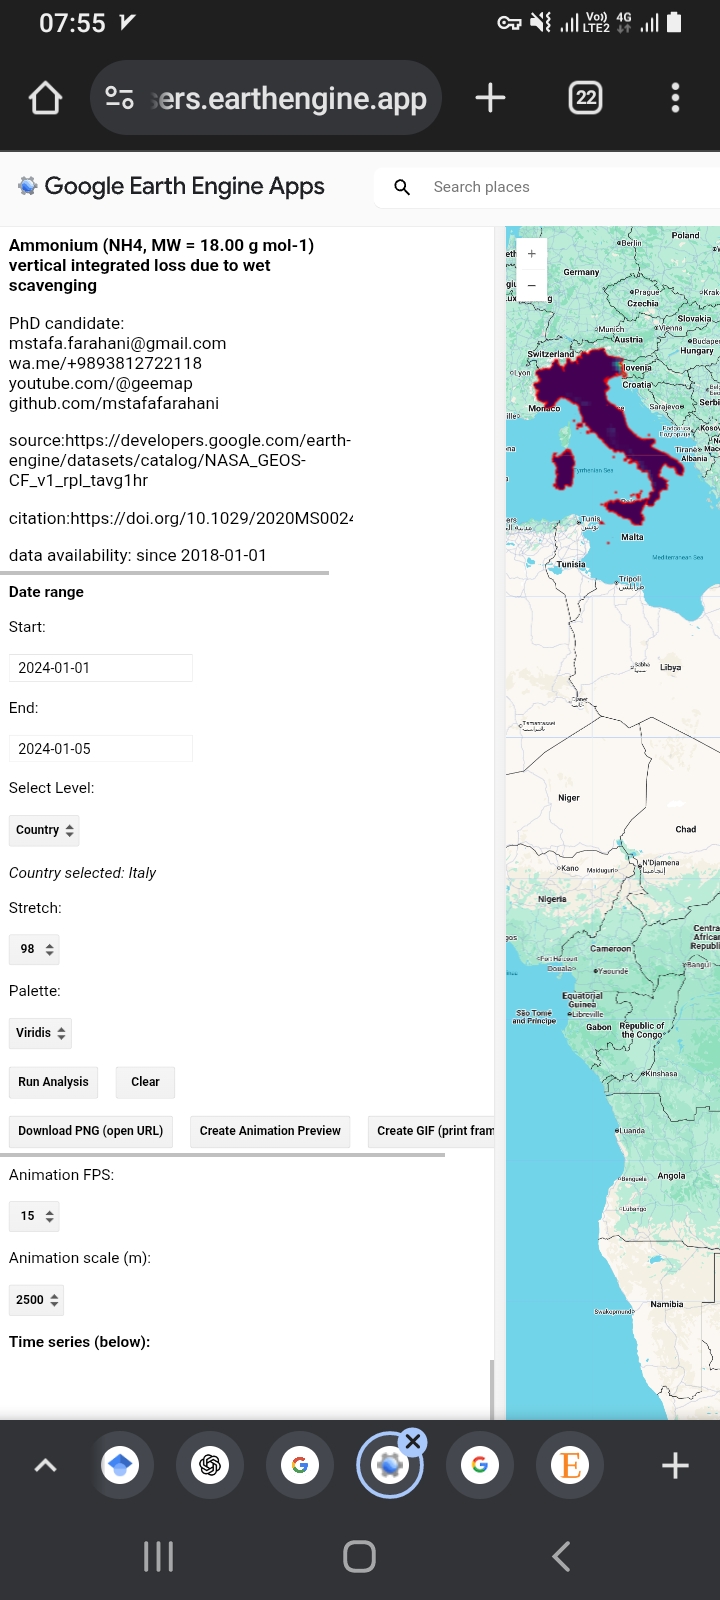
Task: Open the Animation scale 2500 dropdown
Action: [37, 1300]
